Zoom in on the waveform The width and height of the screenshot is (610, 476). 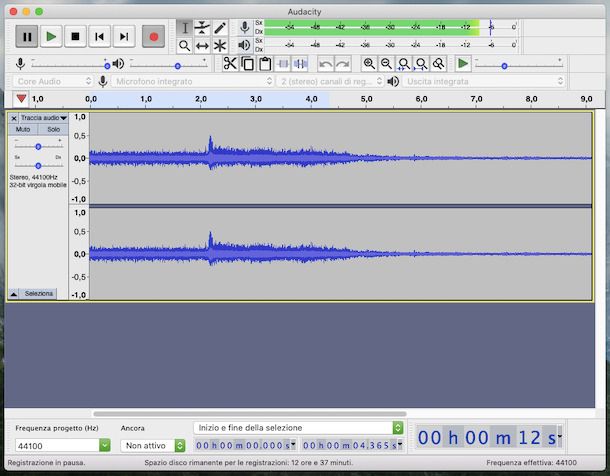[369, 63]
